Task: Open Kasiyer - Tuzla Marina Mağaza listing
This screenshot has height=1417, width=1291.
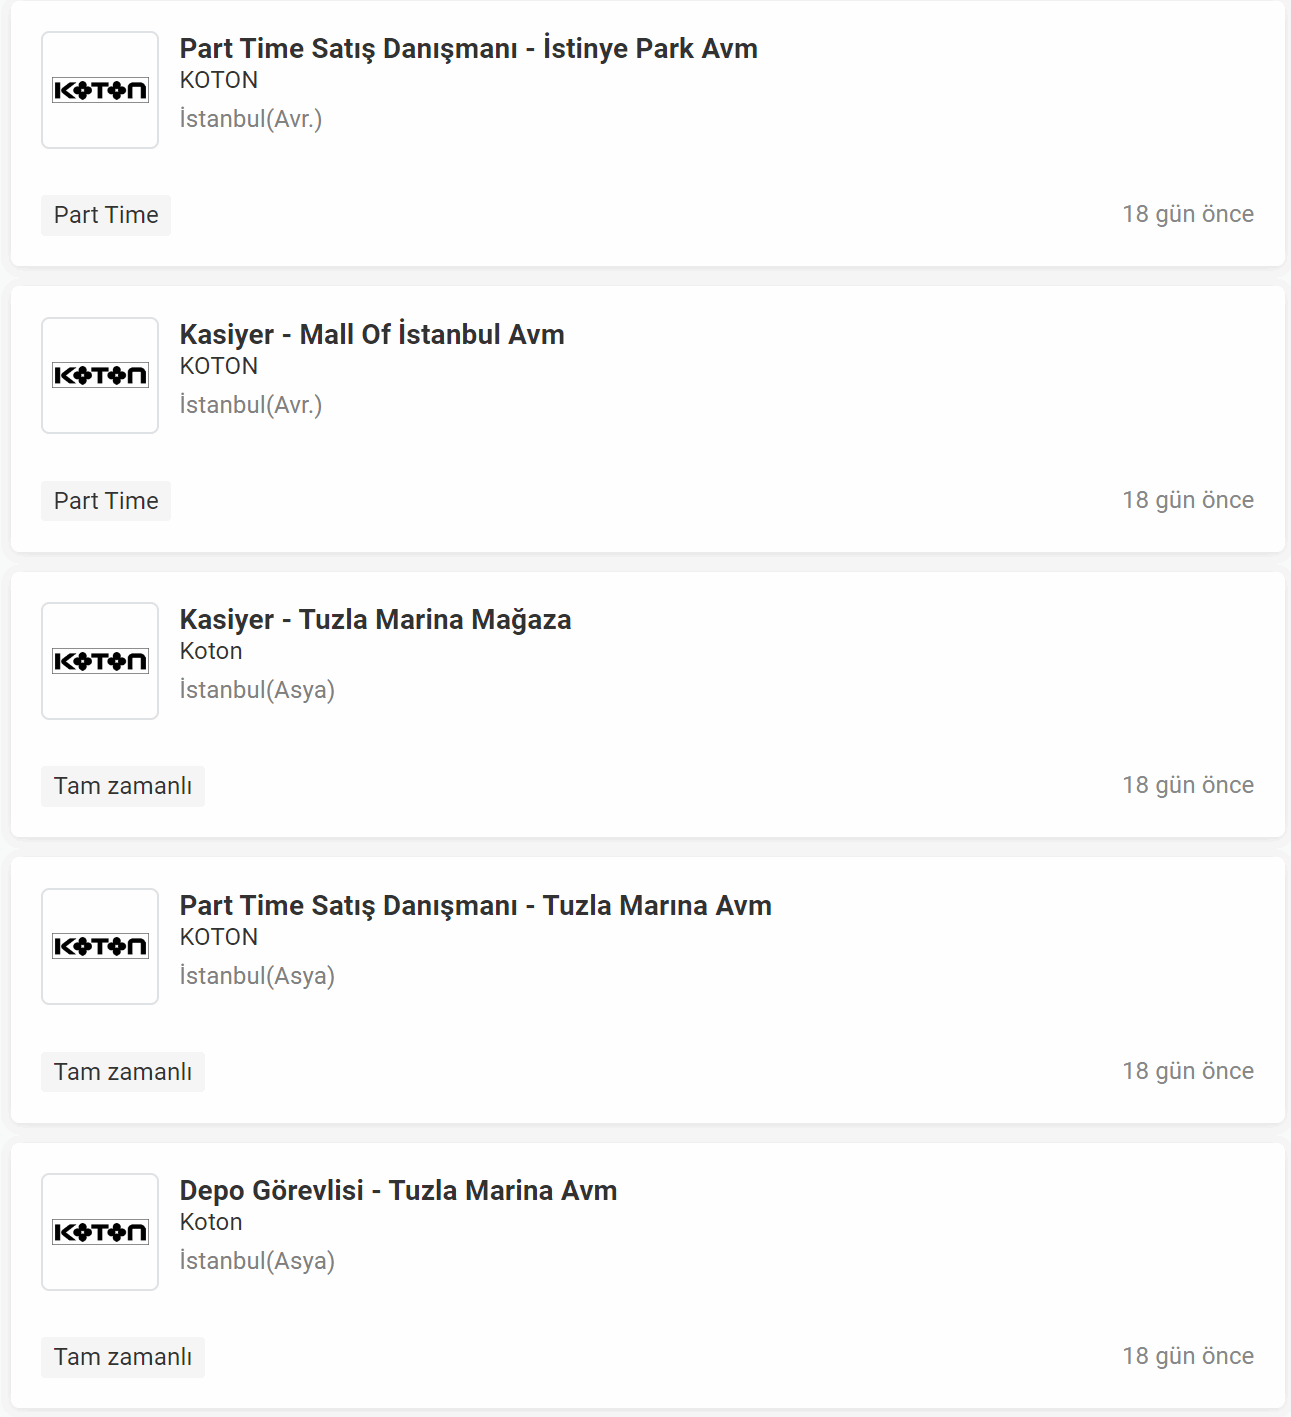Action: pyautogui.click(x=375, y=619)
